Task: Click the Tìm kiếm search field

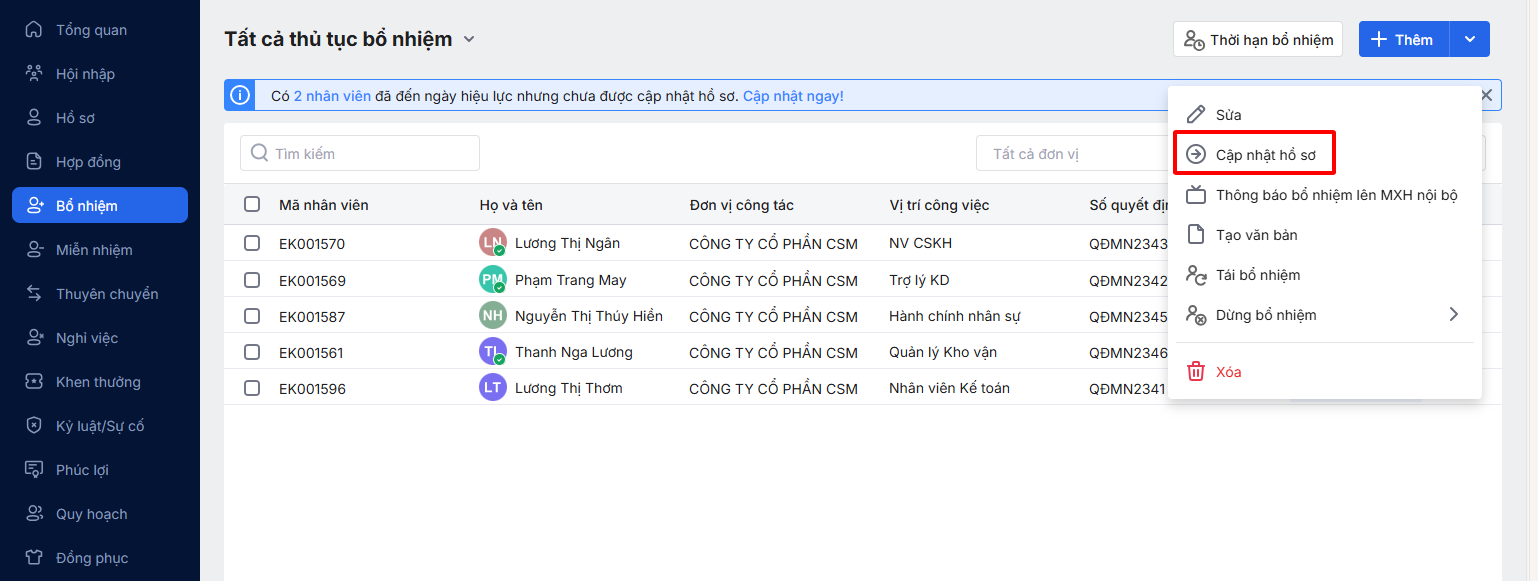Action: 360,153
